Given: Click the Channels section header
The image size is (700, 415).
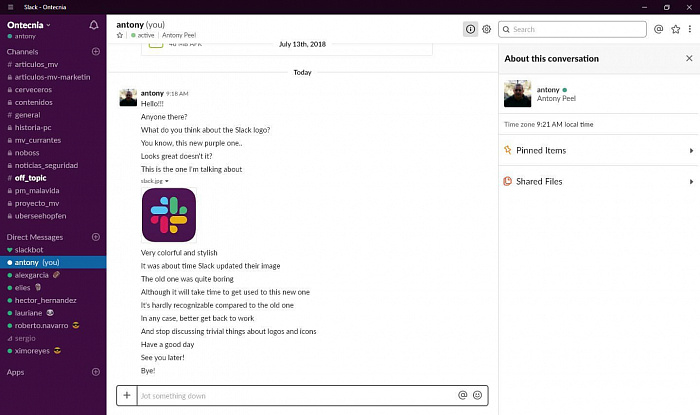Looking at the screenshot, I should [22, 52].
